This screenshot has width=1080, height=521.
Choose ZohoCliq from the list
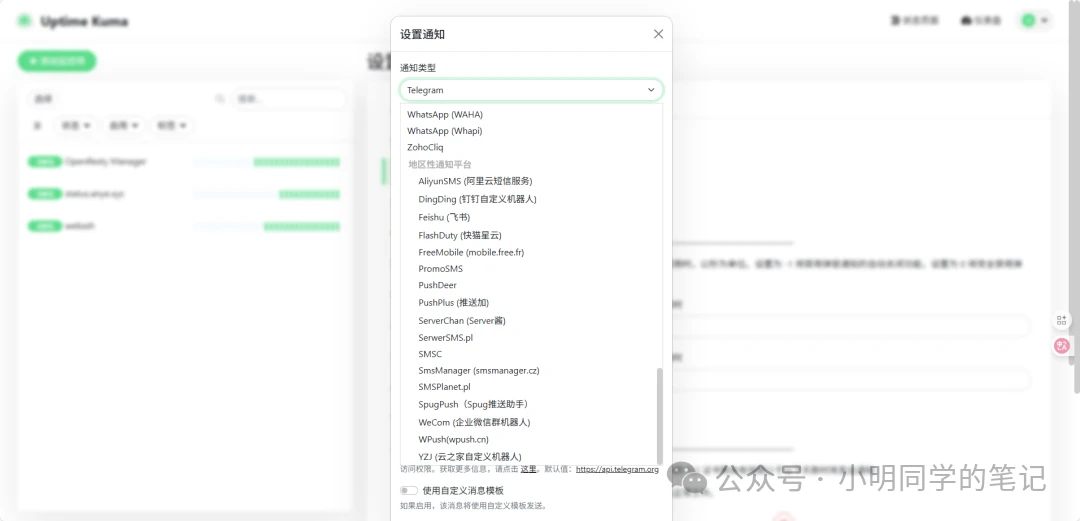pos(425,147)
